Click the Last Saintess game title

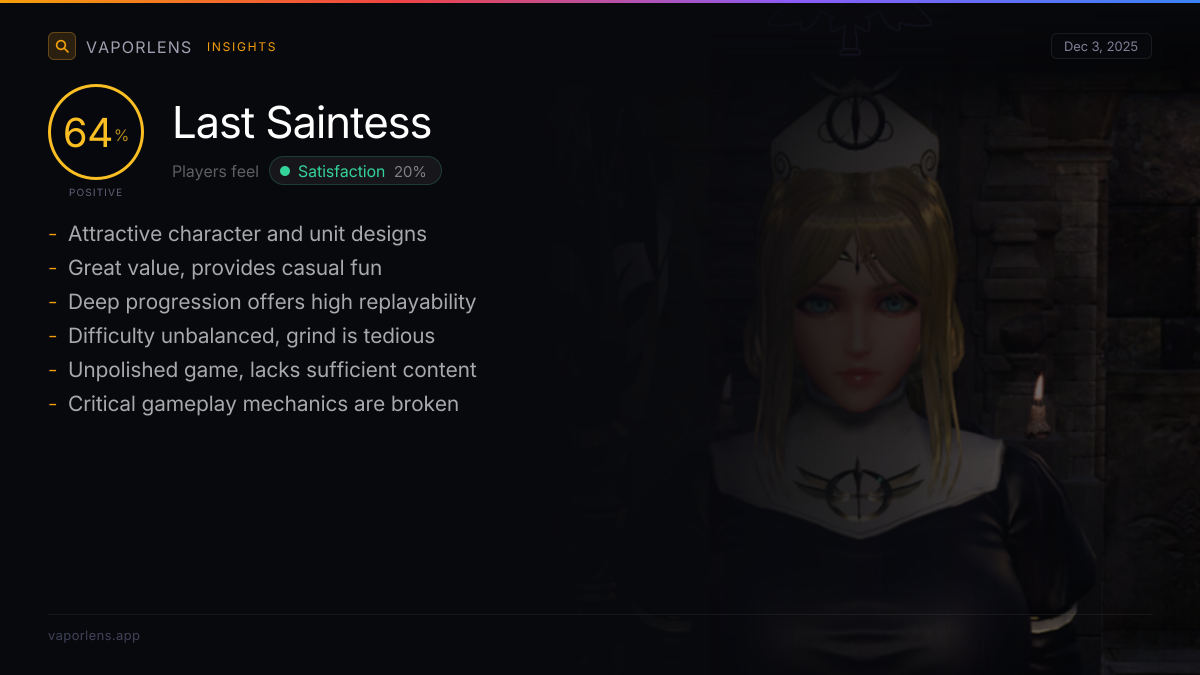302,123
